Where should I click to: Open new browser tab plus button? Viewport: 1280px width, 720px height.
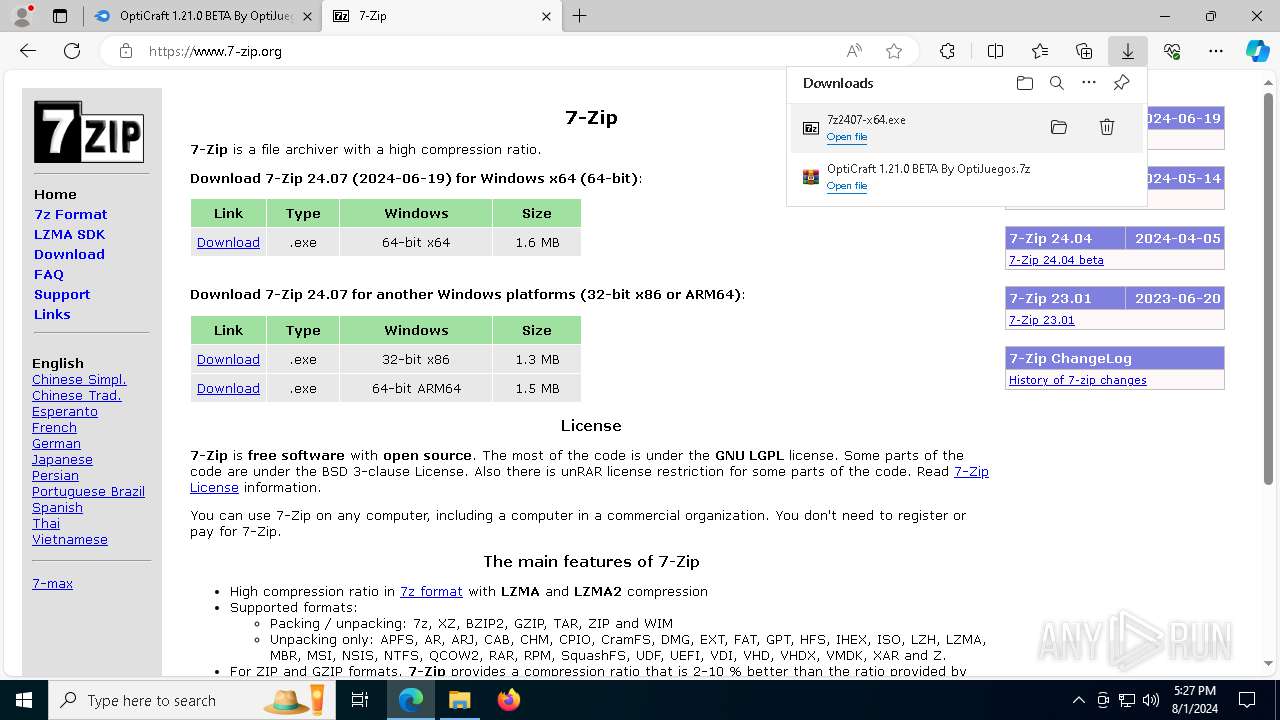click(580, 16)
